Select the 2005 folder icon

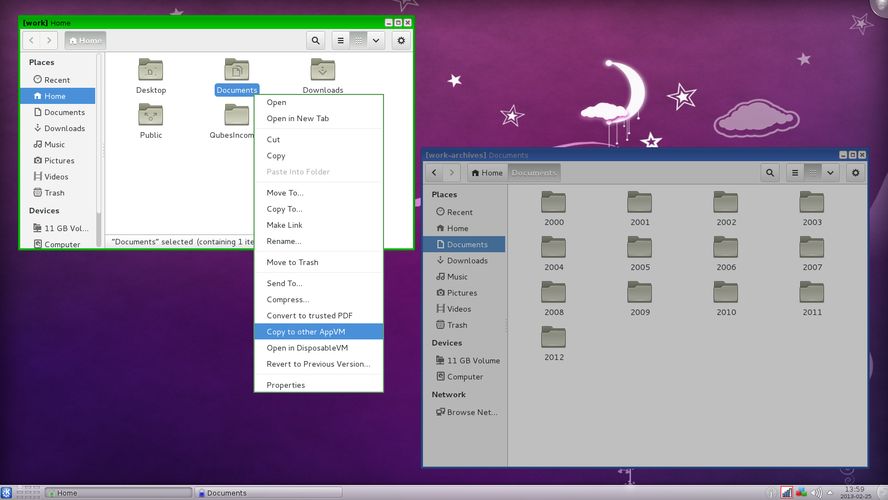click(x=639, y=247)
